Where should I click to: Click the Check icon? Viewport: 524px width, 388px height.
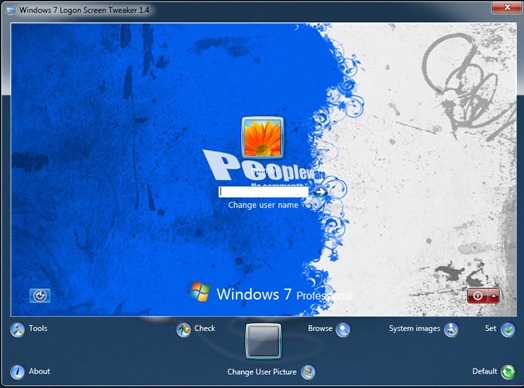183,330
